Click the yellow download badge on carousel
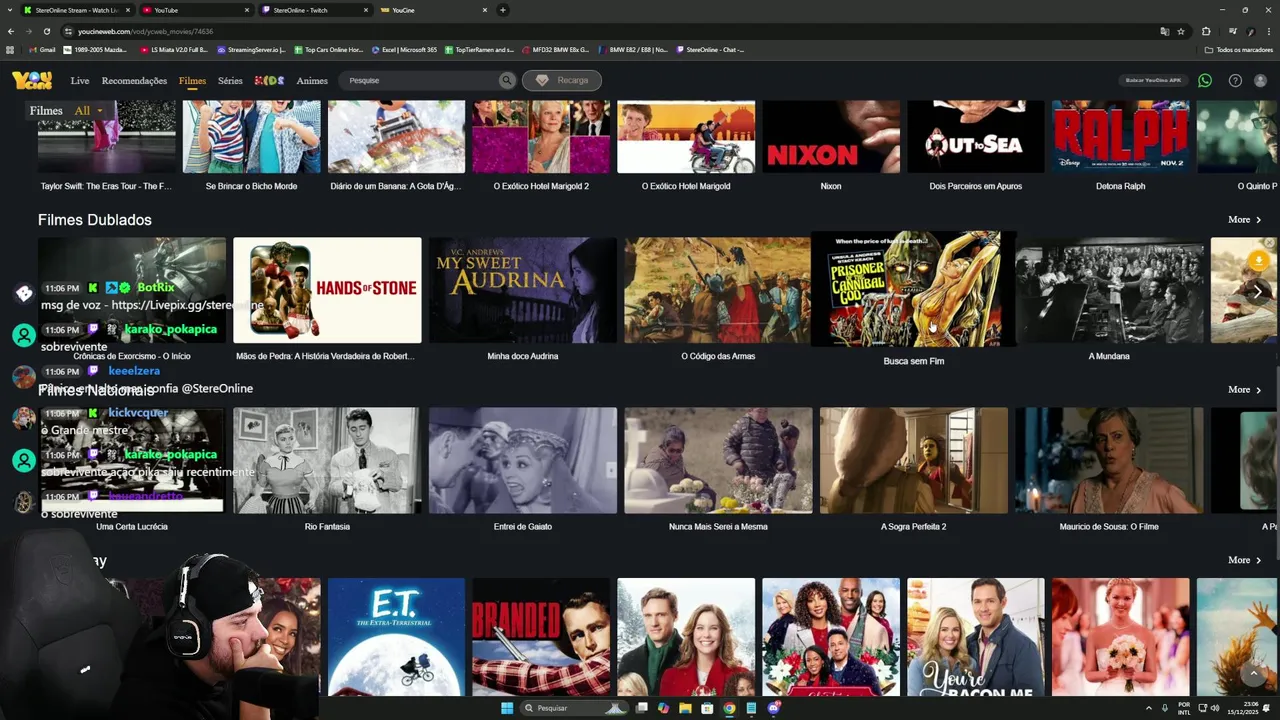The width and height of the screenshot is (1280, 720). [x=1258, y=261]
